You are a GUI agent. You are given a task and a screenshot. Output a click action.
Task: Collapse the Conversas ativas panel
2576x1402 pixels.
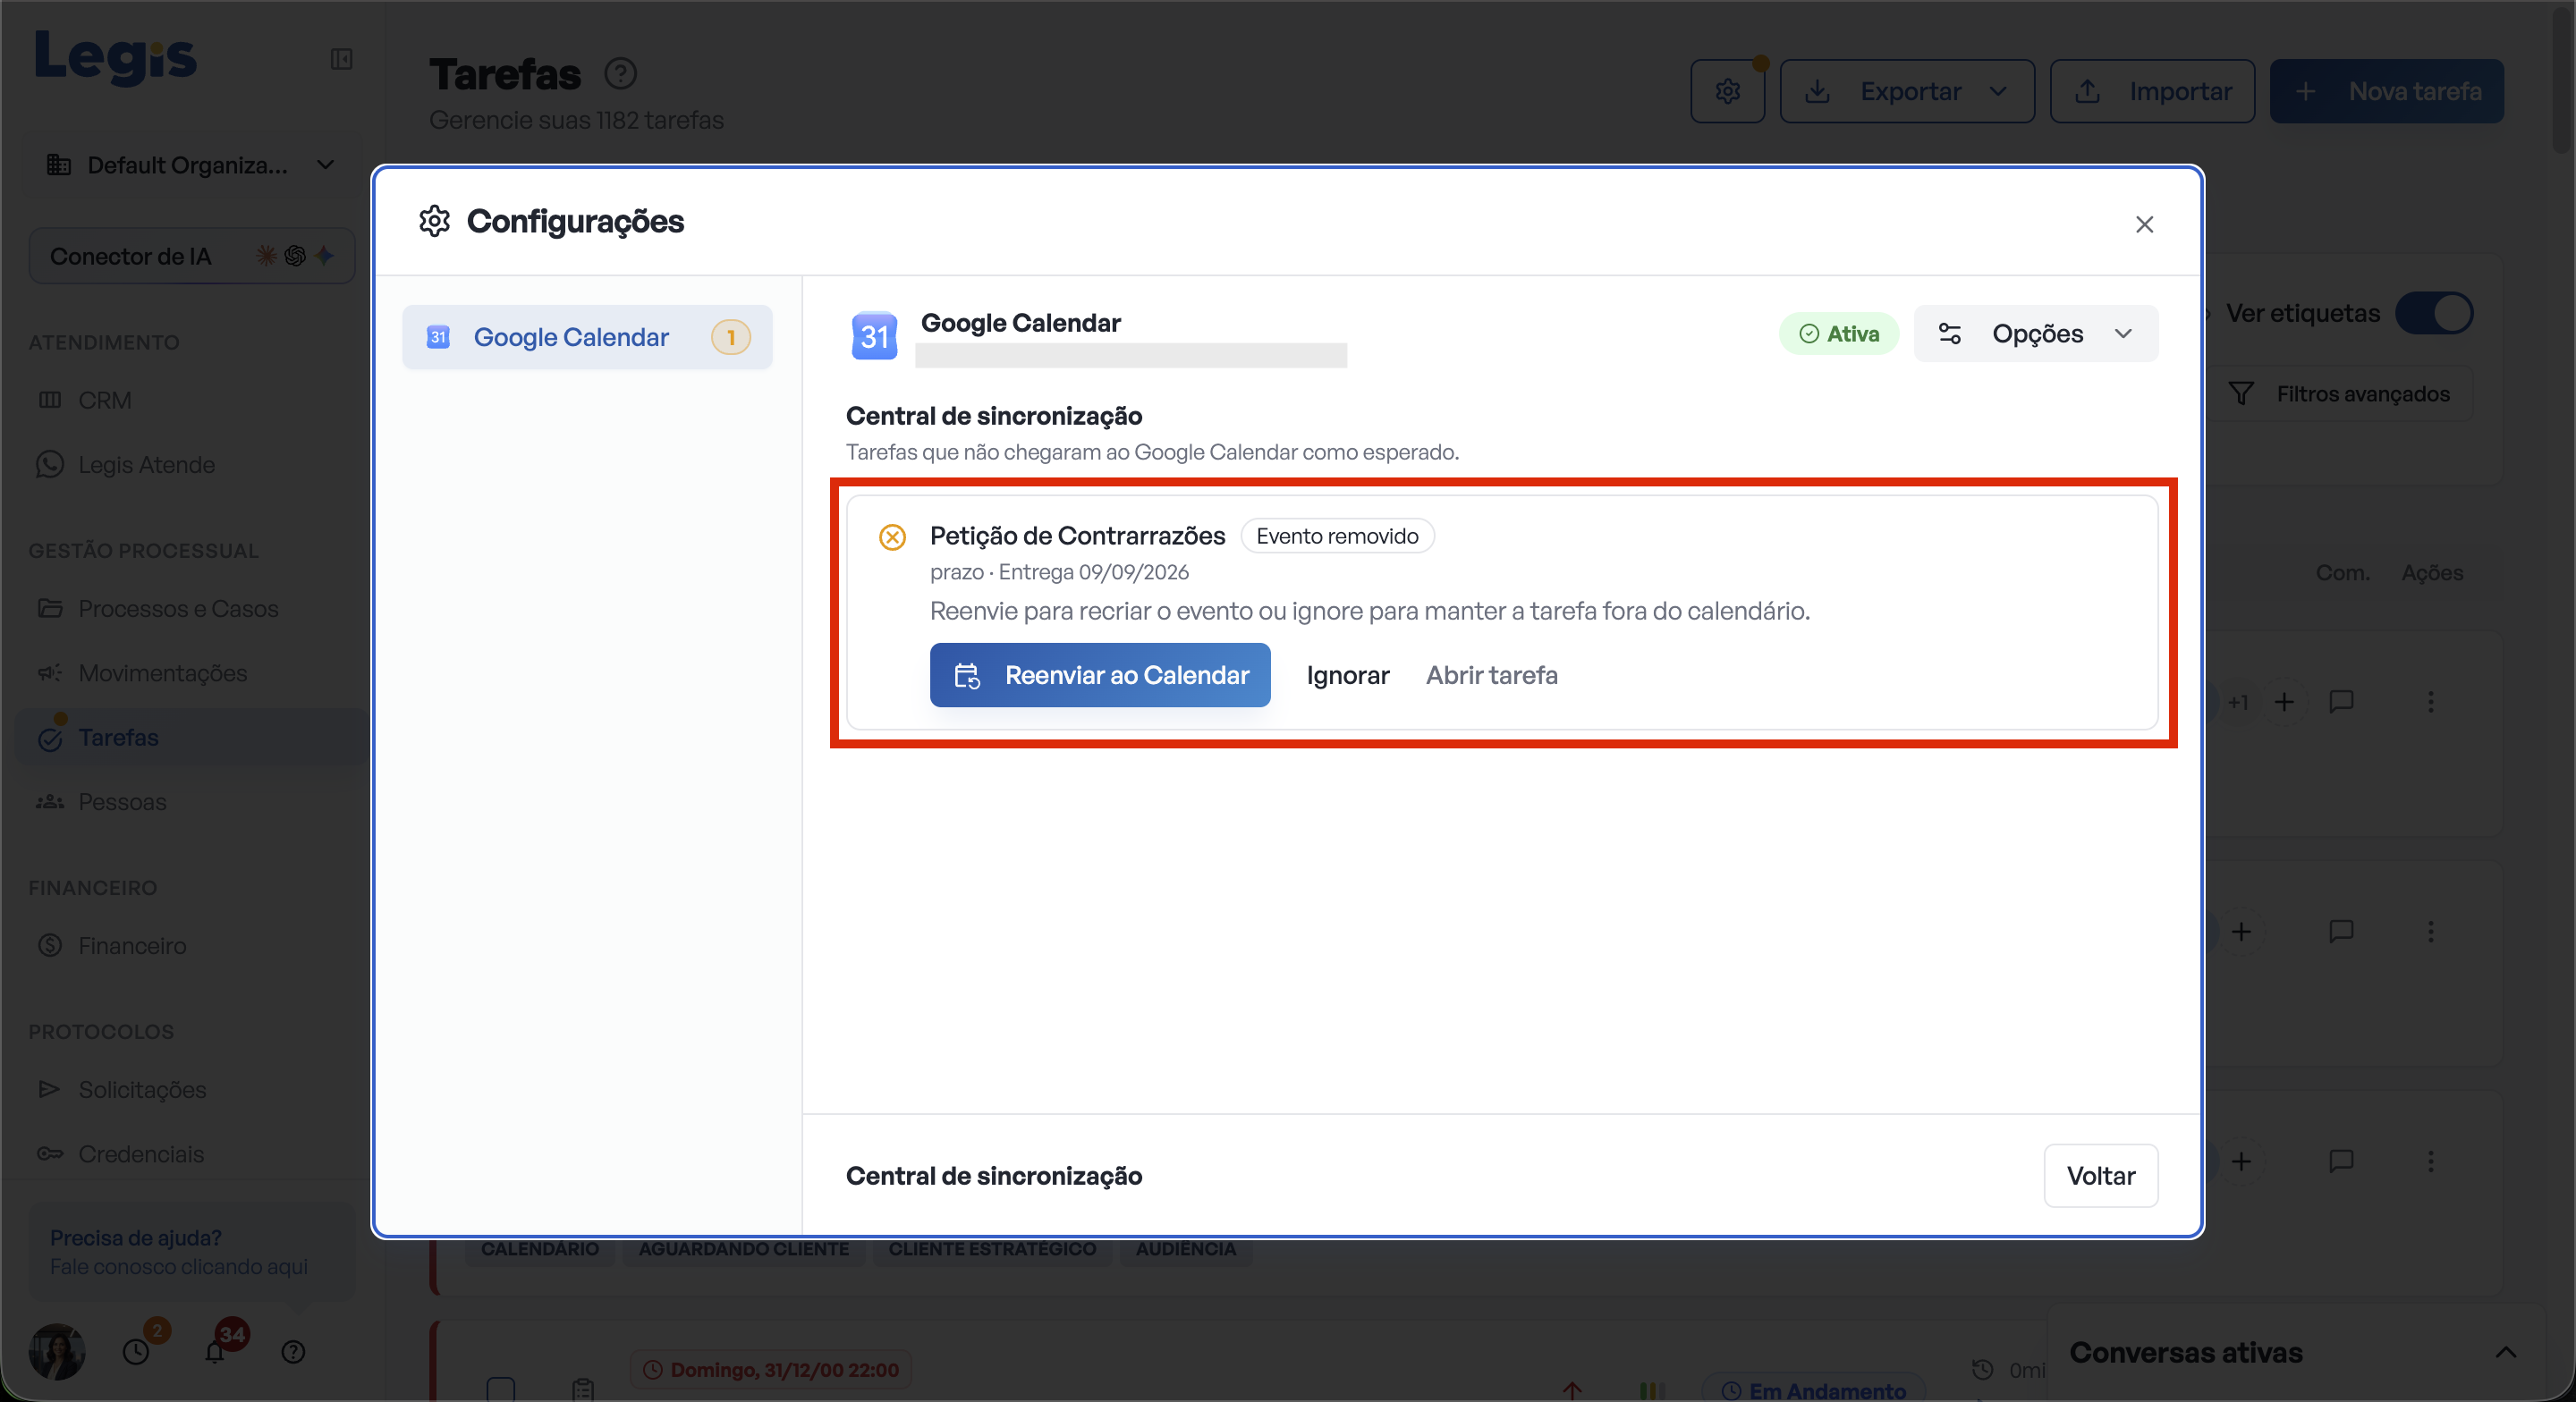2505,1353
